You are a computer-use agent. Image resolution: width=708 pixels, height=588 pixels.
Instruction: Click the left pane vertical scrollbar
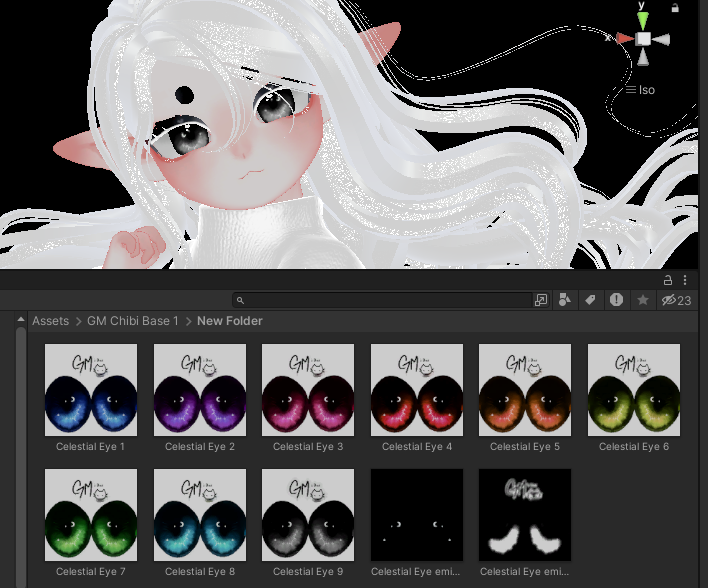[21, 456]
